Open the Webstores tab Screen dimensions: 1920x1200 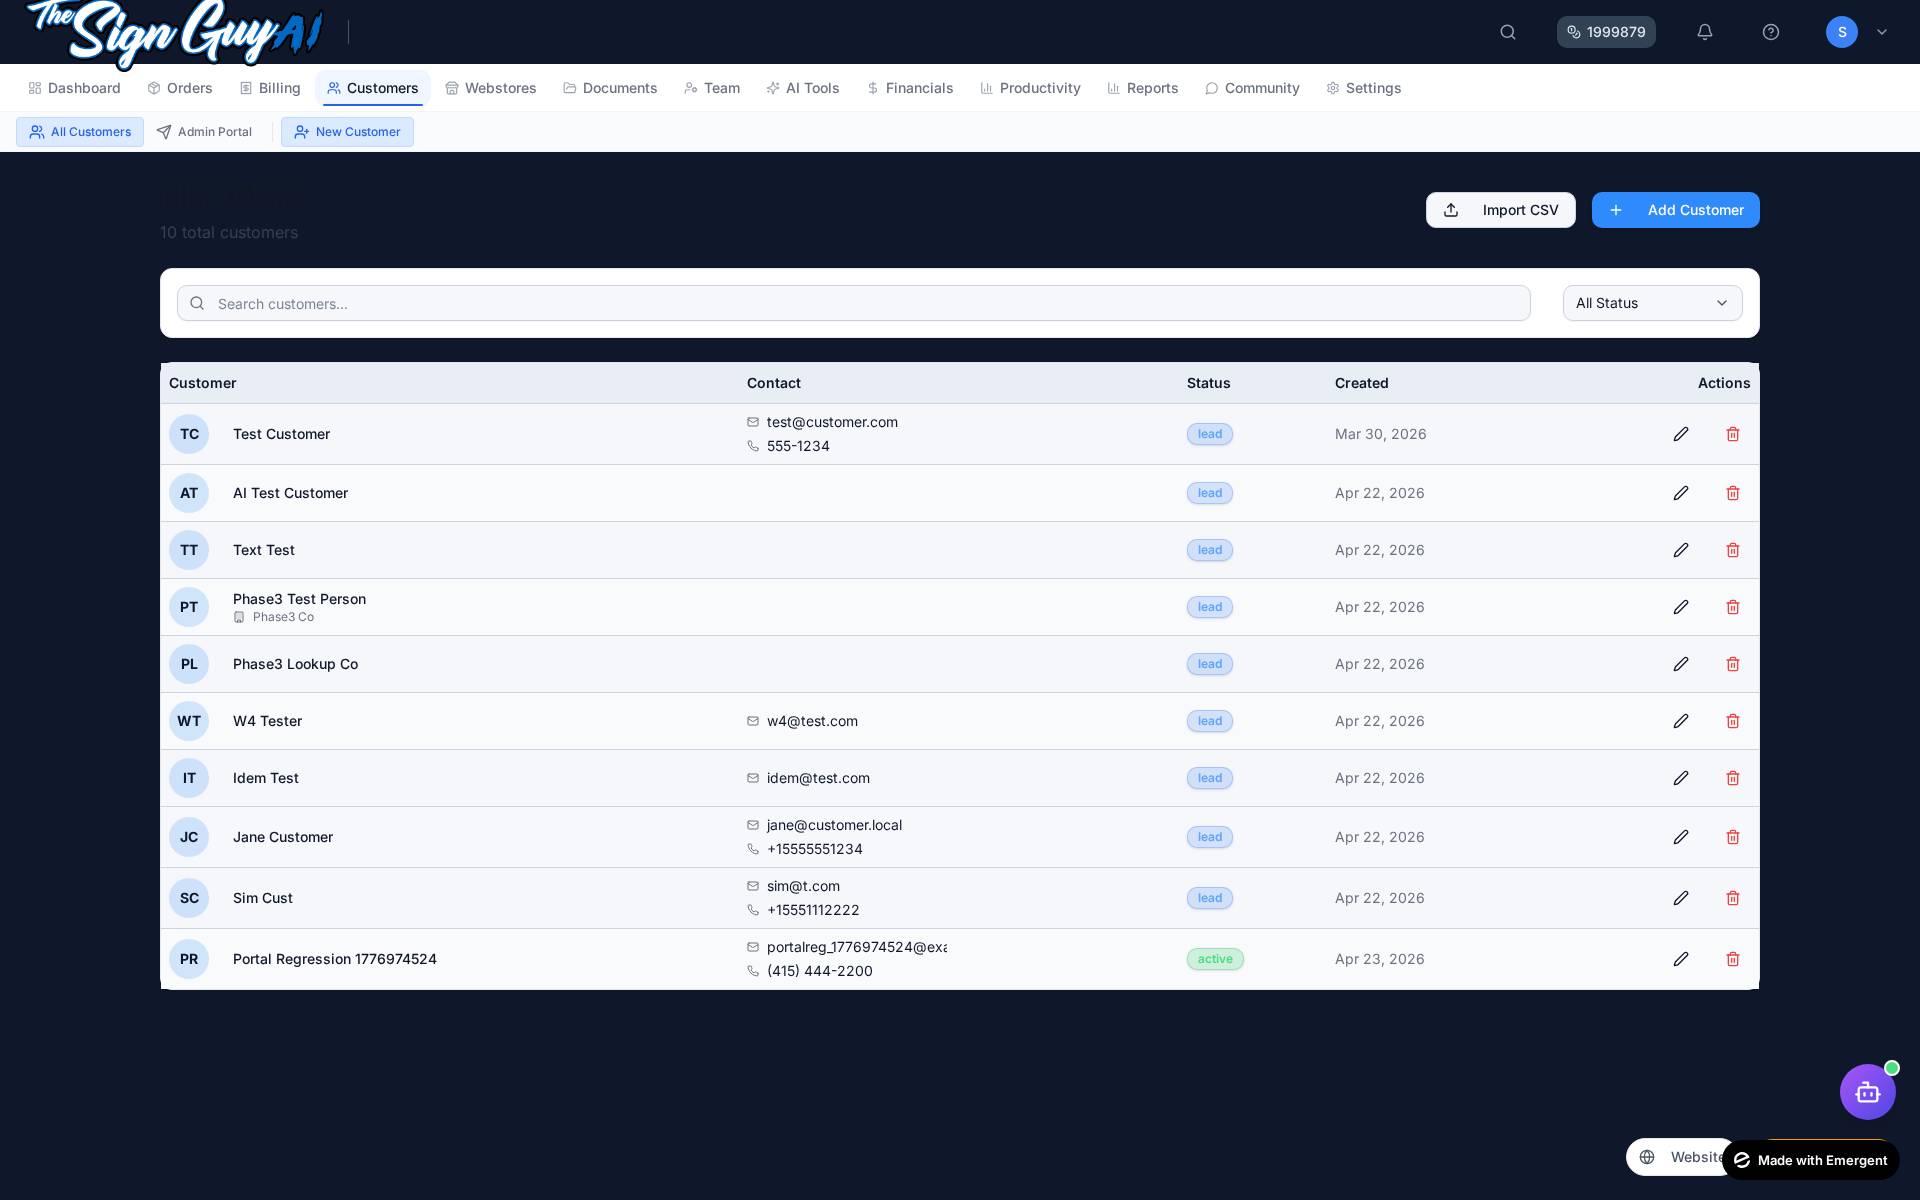[x=491, y=88]
